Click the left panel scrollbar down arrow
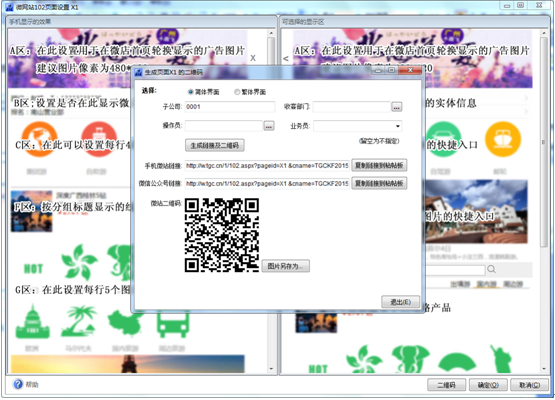The width and height of the screenshot is (555, 400). click(x=271, y=368)
